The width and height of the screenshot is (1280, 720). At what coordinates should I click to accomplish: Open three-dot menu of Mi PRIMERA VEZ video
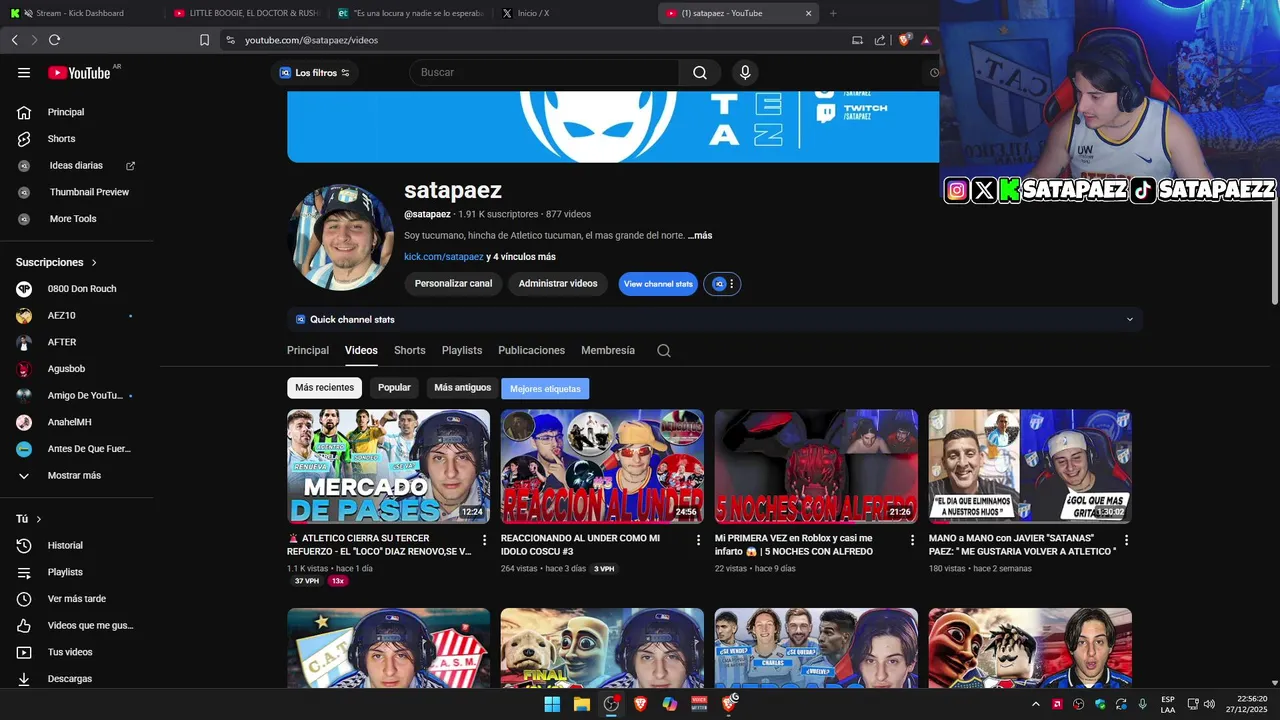pyautogui.click(x=912, y=540)
